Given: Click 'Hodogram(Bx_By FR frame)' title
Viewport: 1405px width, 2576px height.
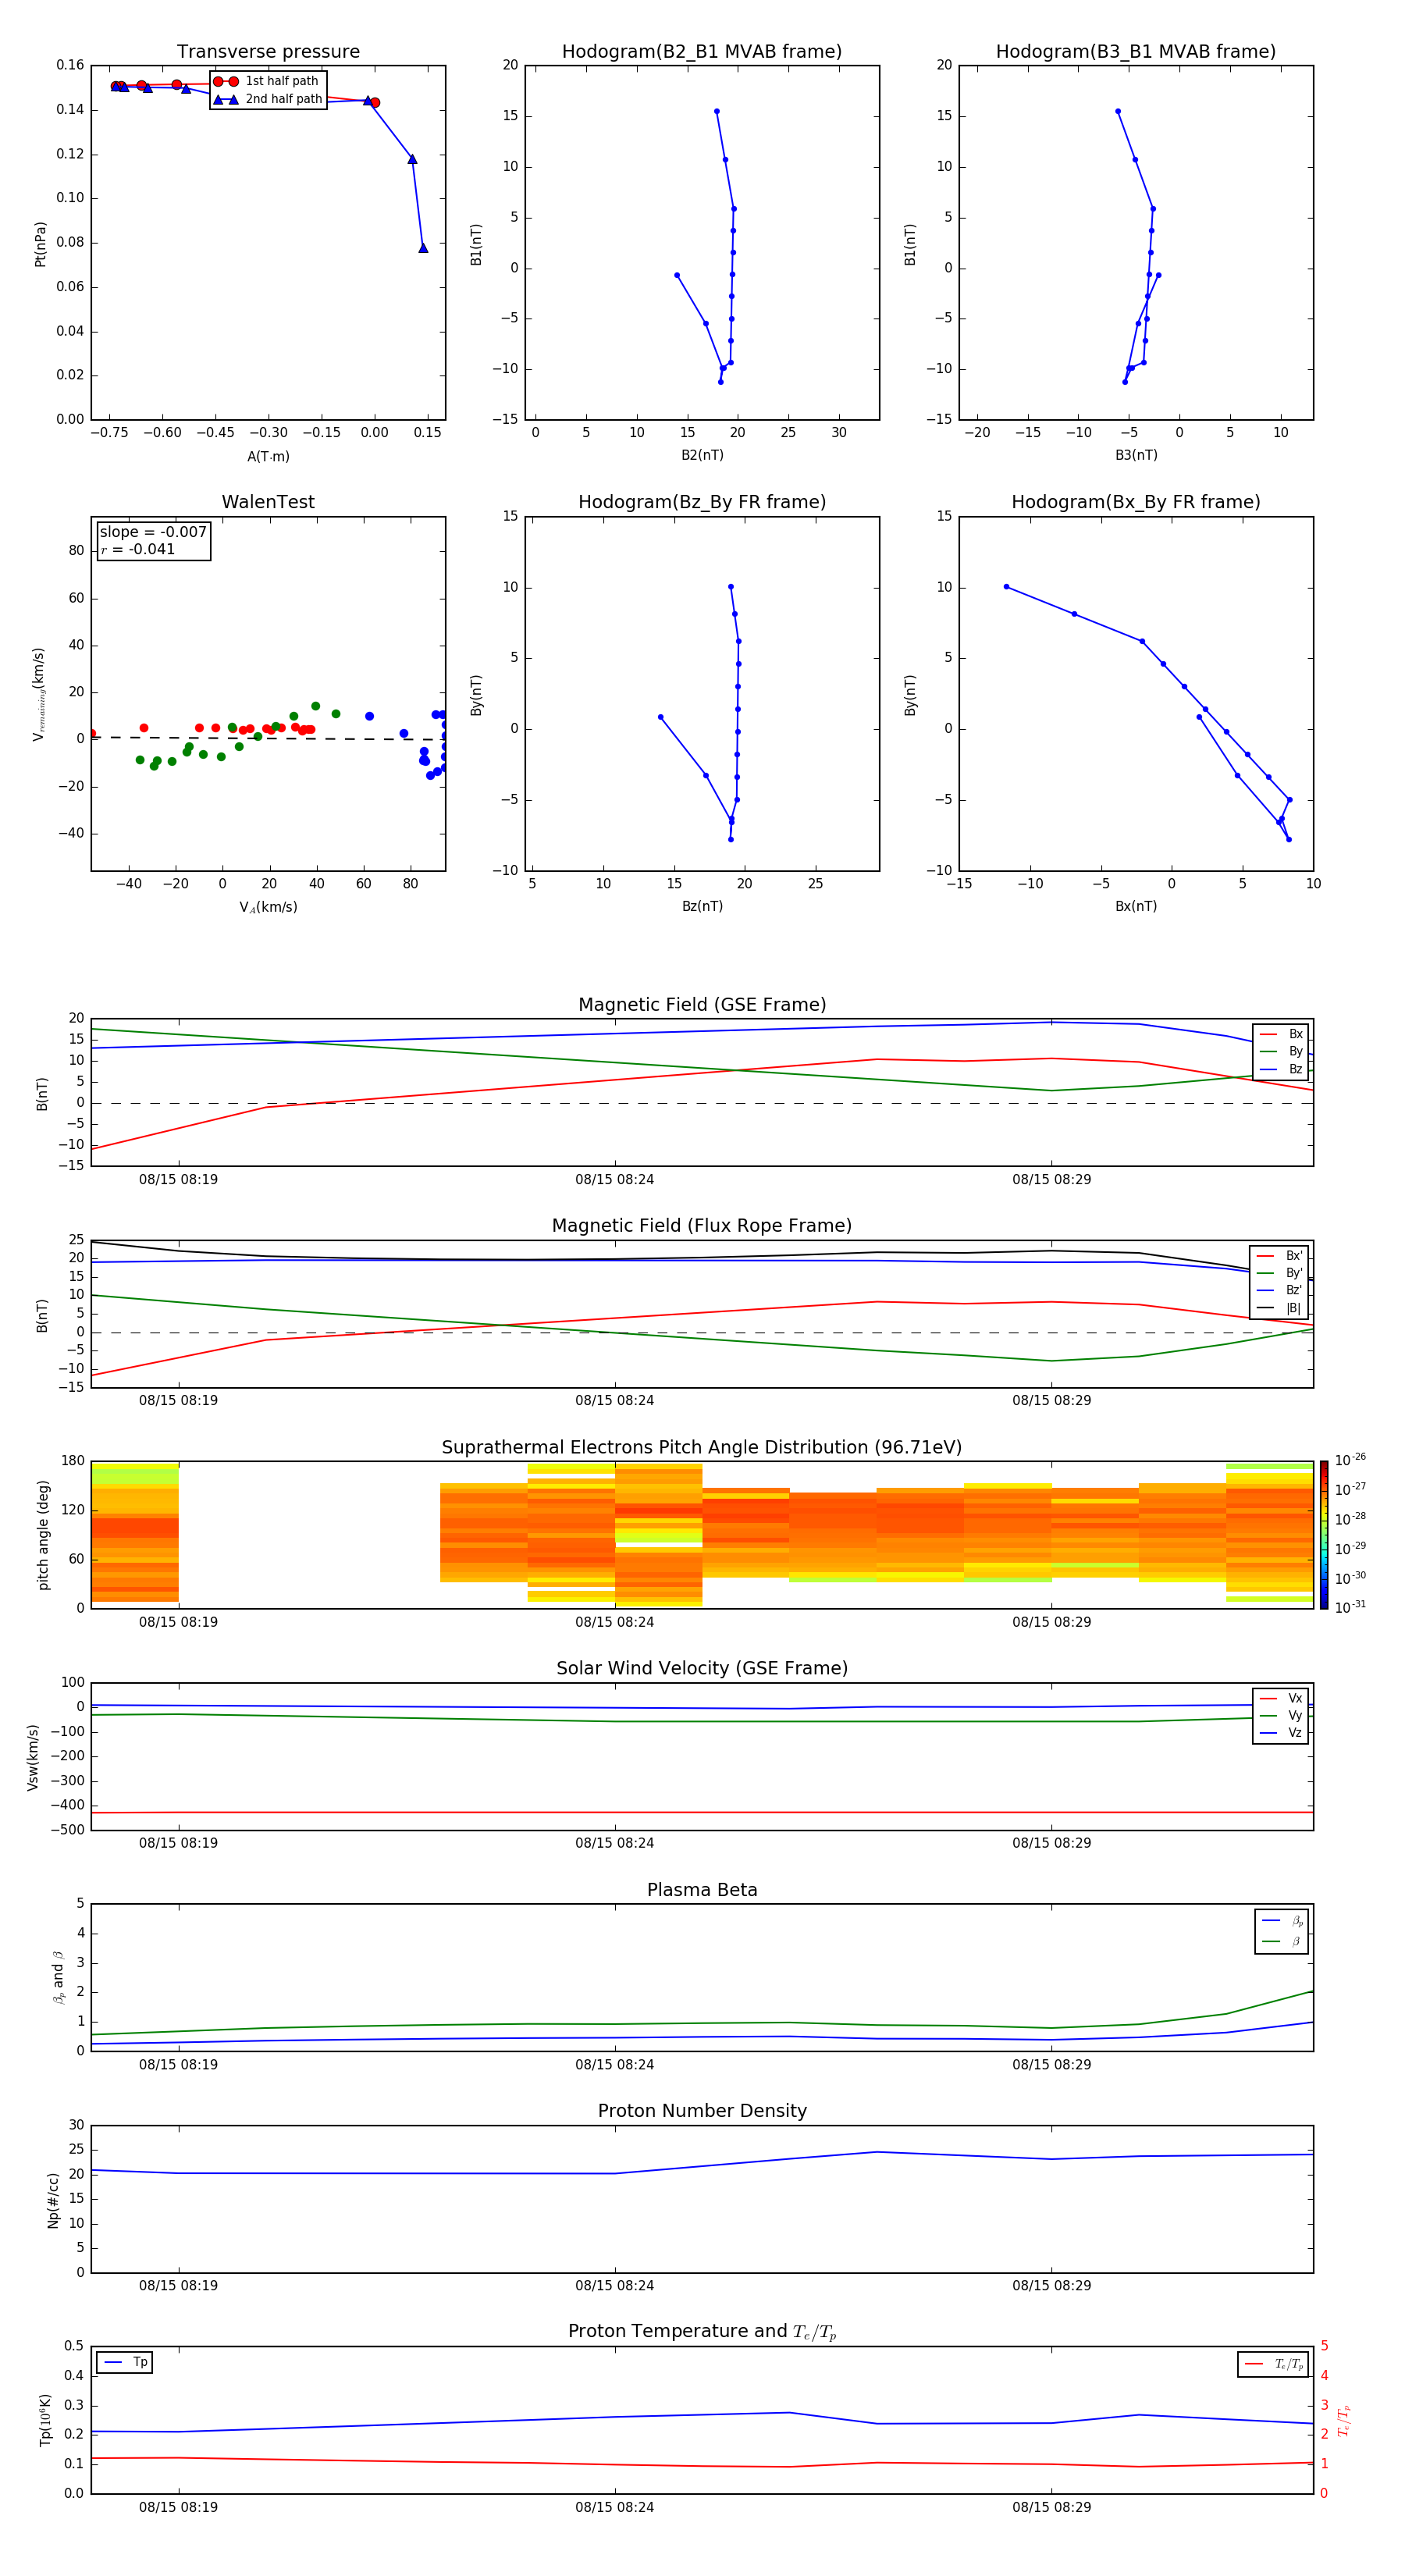Looking at the screenshot, I should click(x=1136, y=502).
